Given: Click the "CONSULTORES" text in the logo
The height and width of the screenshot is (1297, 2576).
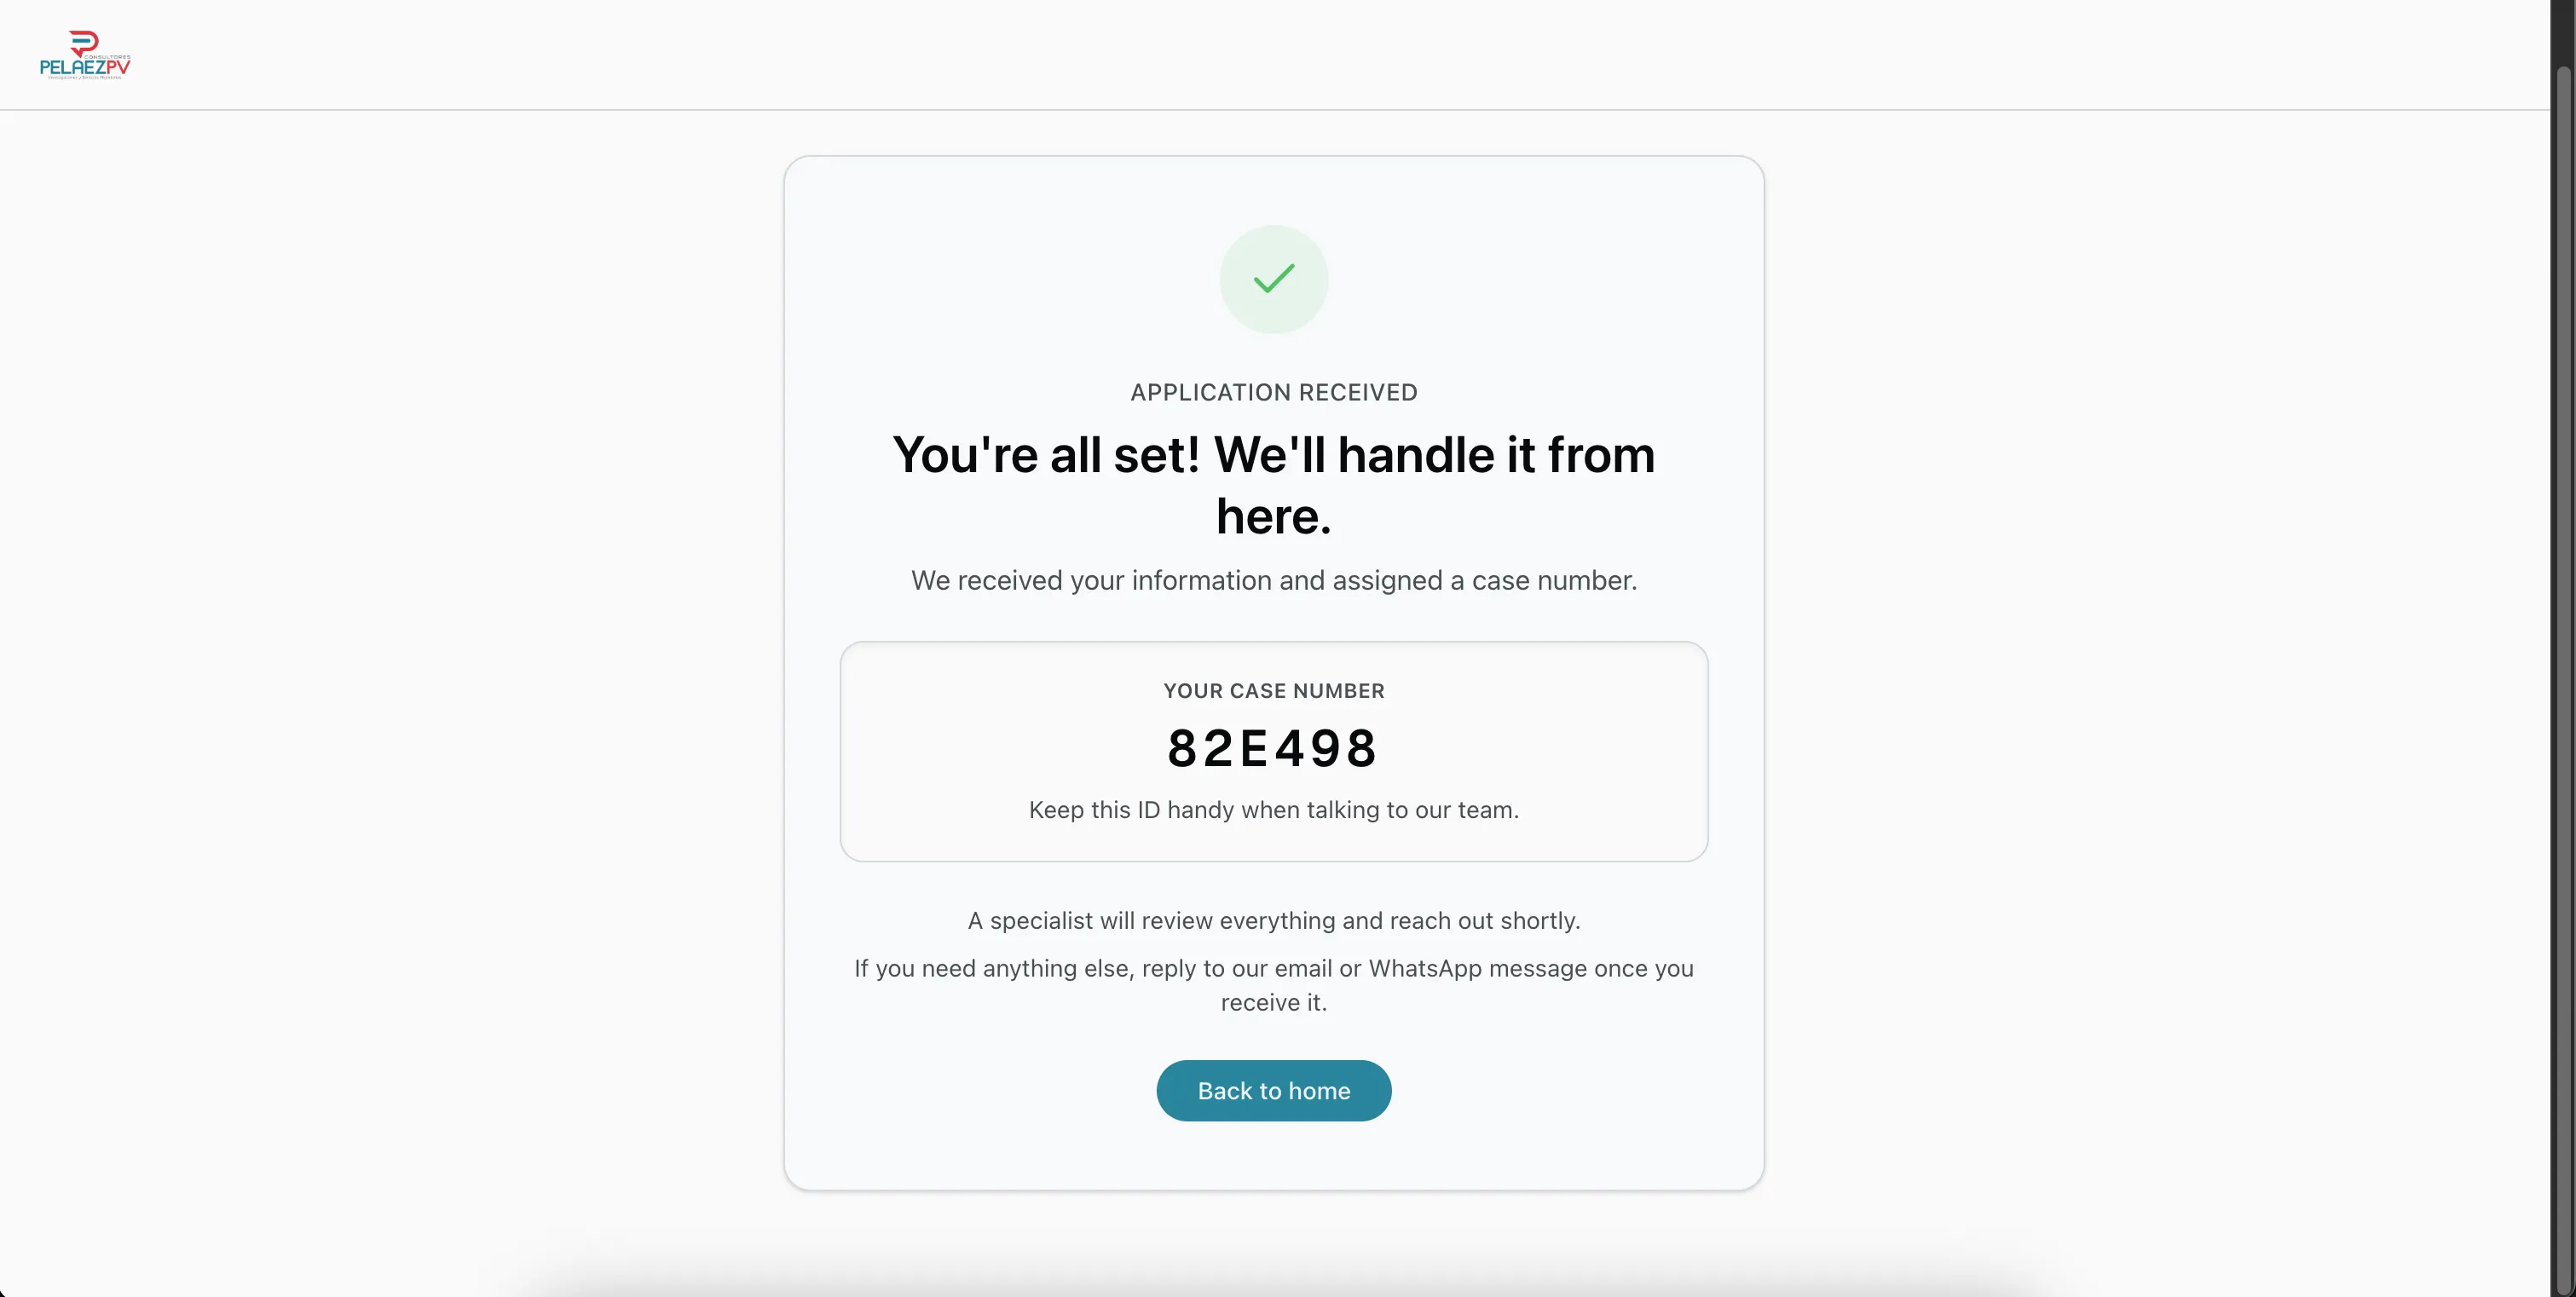Looking at the screenshot, I should 110,58.
